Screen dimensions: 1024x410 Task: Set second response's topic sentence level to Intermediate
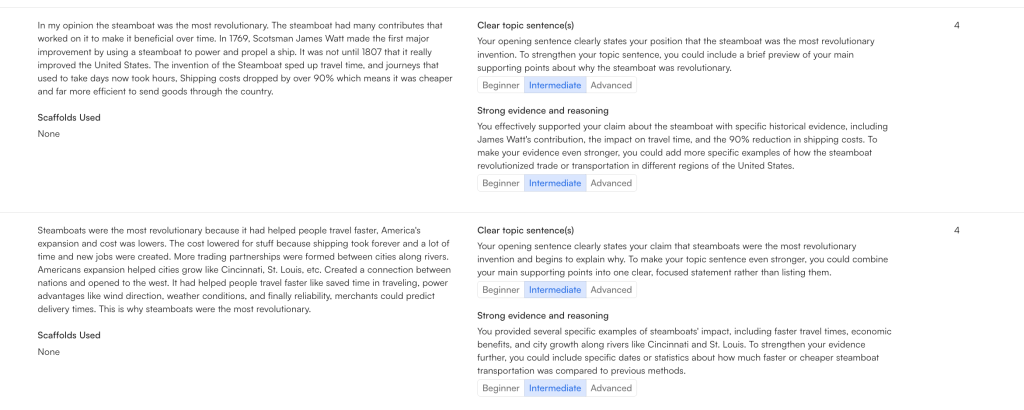(554, 290)
